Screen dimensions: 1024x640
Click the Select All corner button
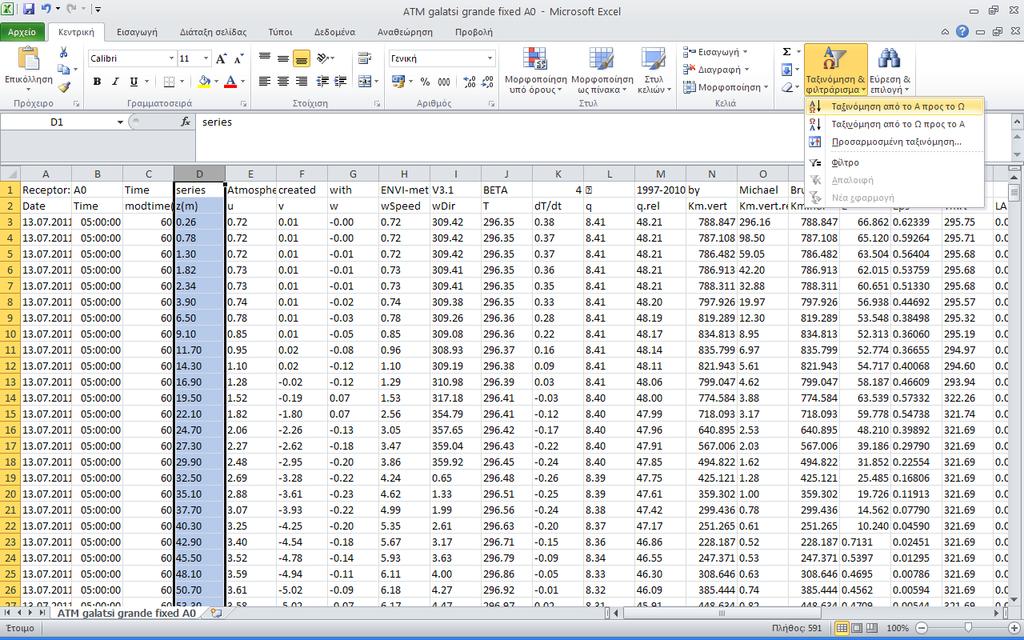point(10,174)
